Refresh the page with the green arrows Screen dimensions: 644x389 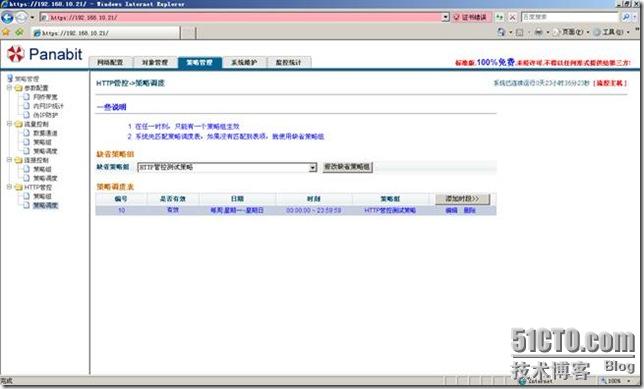(499, 17)
